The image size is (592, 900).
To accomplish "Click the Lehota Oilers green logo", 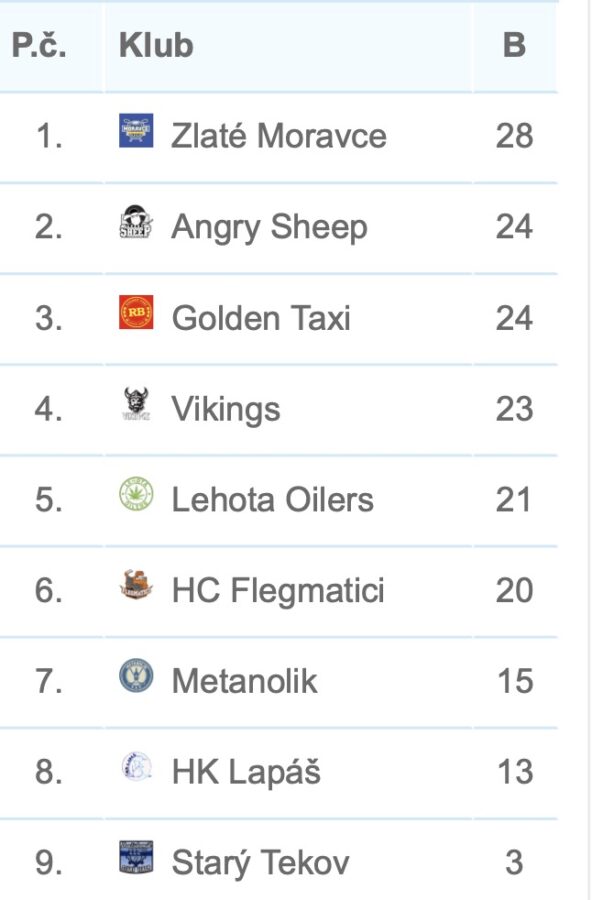I will click(136, 494).
